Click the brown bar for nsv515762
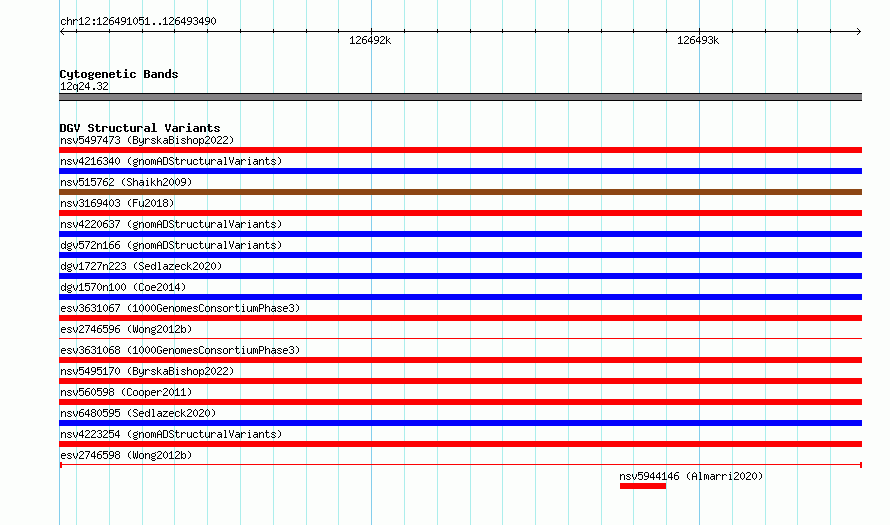 point(460,192)
